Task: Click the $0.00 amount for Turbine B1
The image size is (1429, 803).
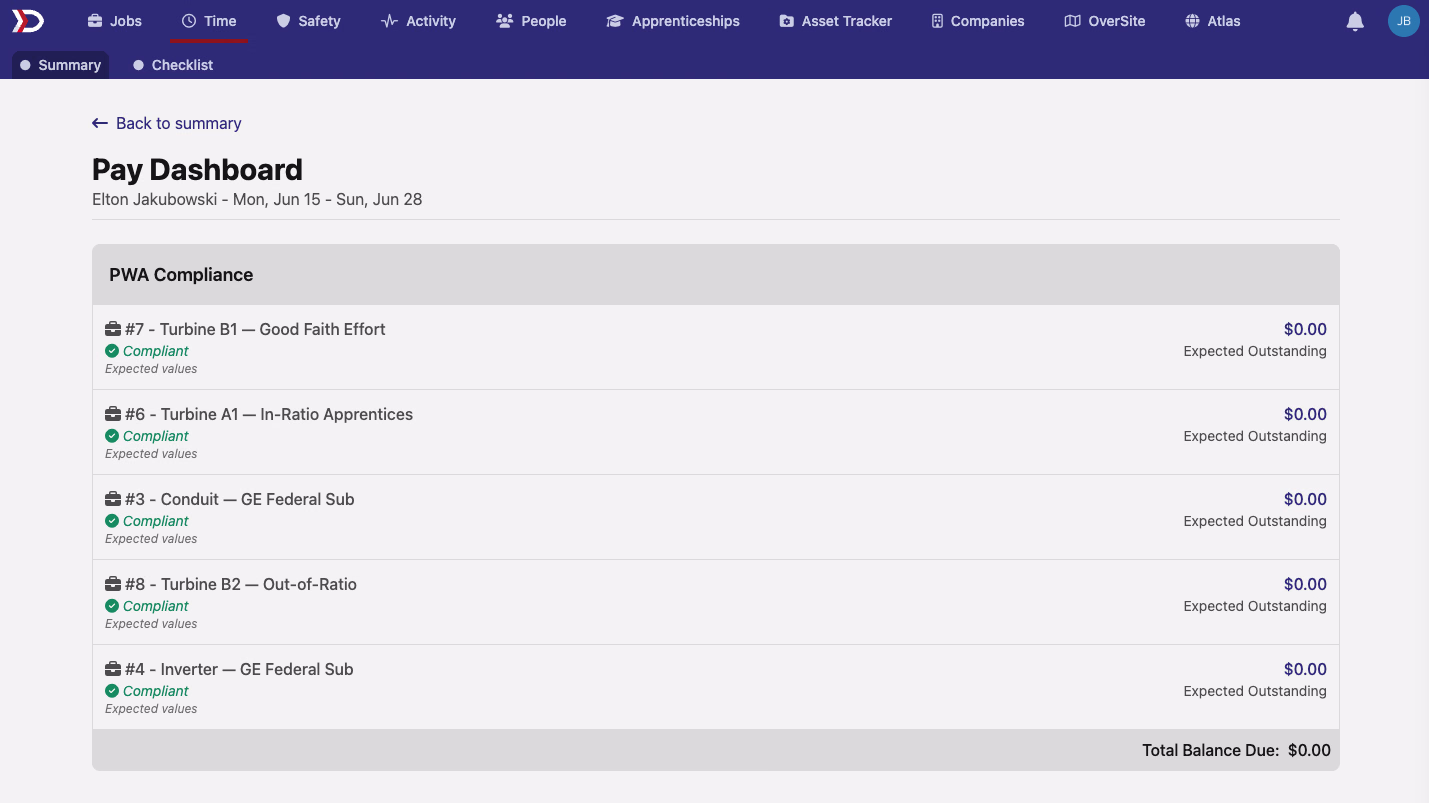Action: tap(1305, 329)
